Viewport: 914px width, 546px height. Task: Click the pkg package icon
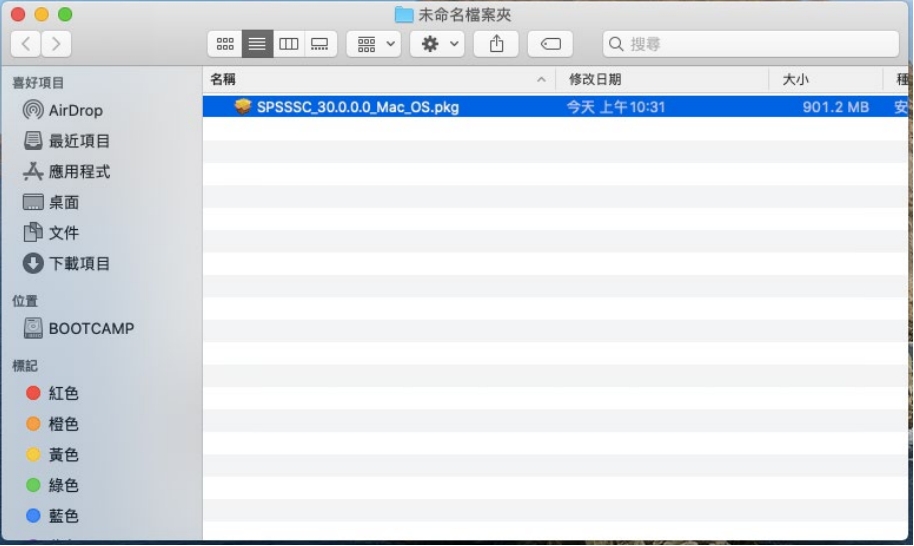242,107
